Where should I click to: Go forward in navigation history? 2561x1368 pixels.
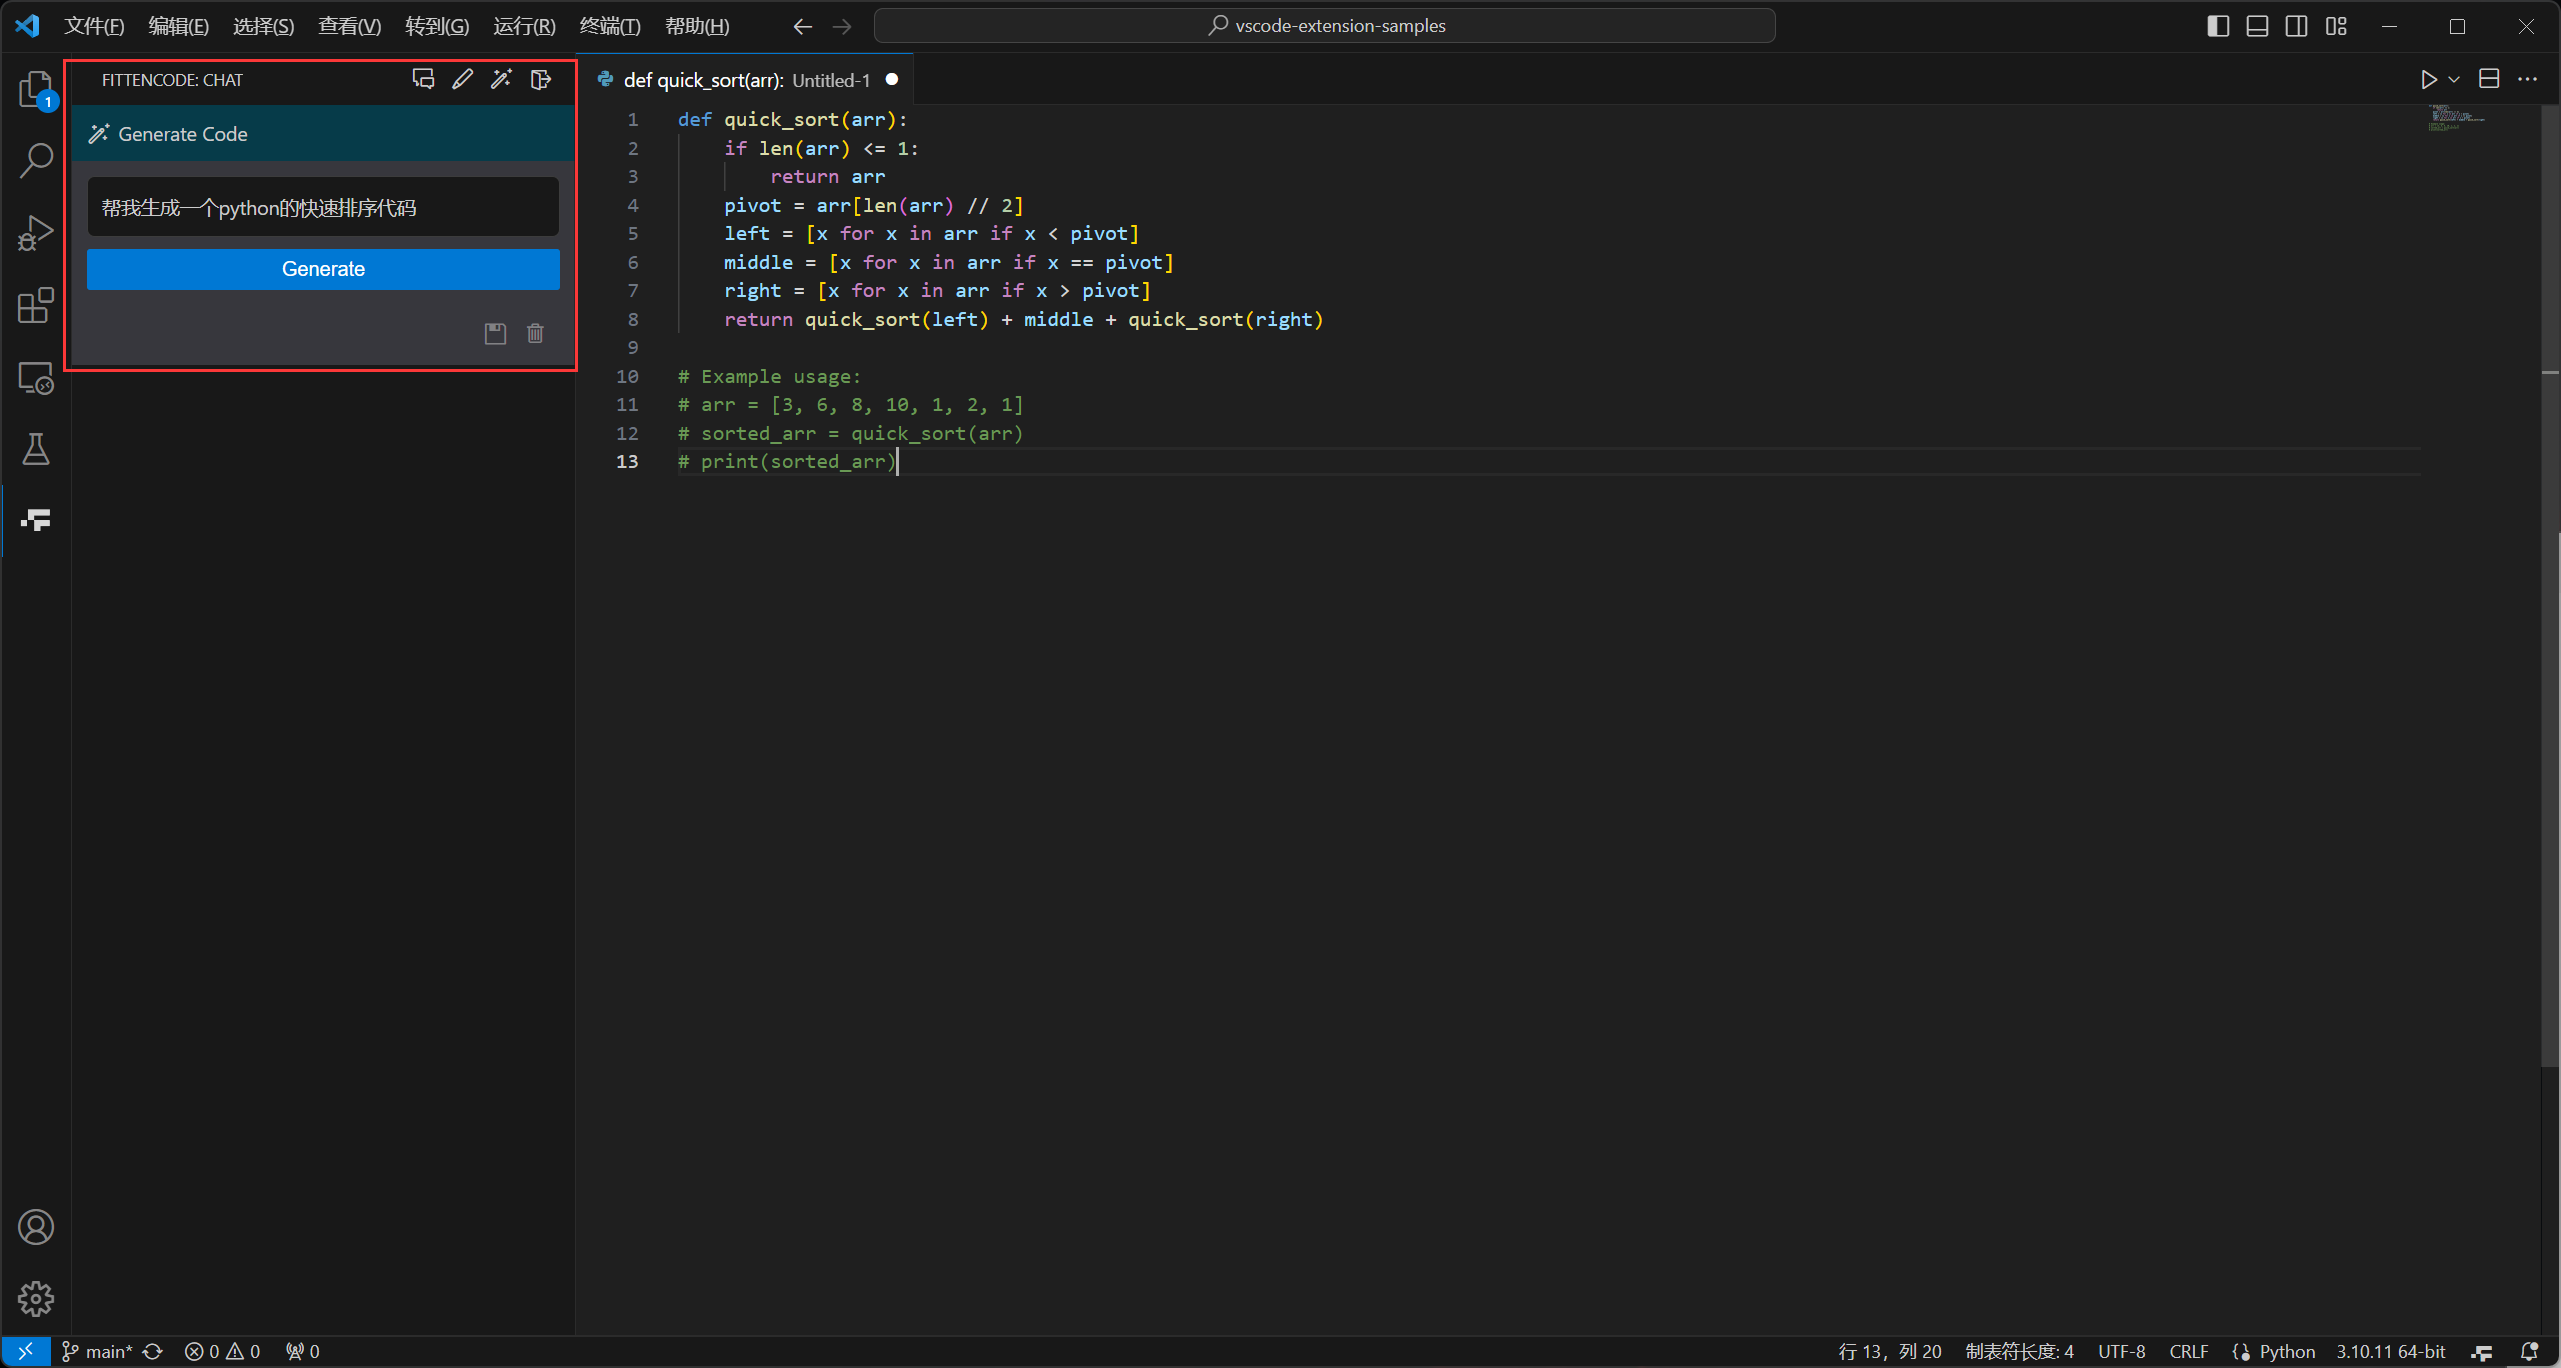[x=842, y=26]
